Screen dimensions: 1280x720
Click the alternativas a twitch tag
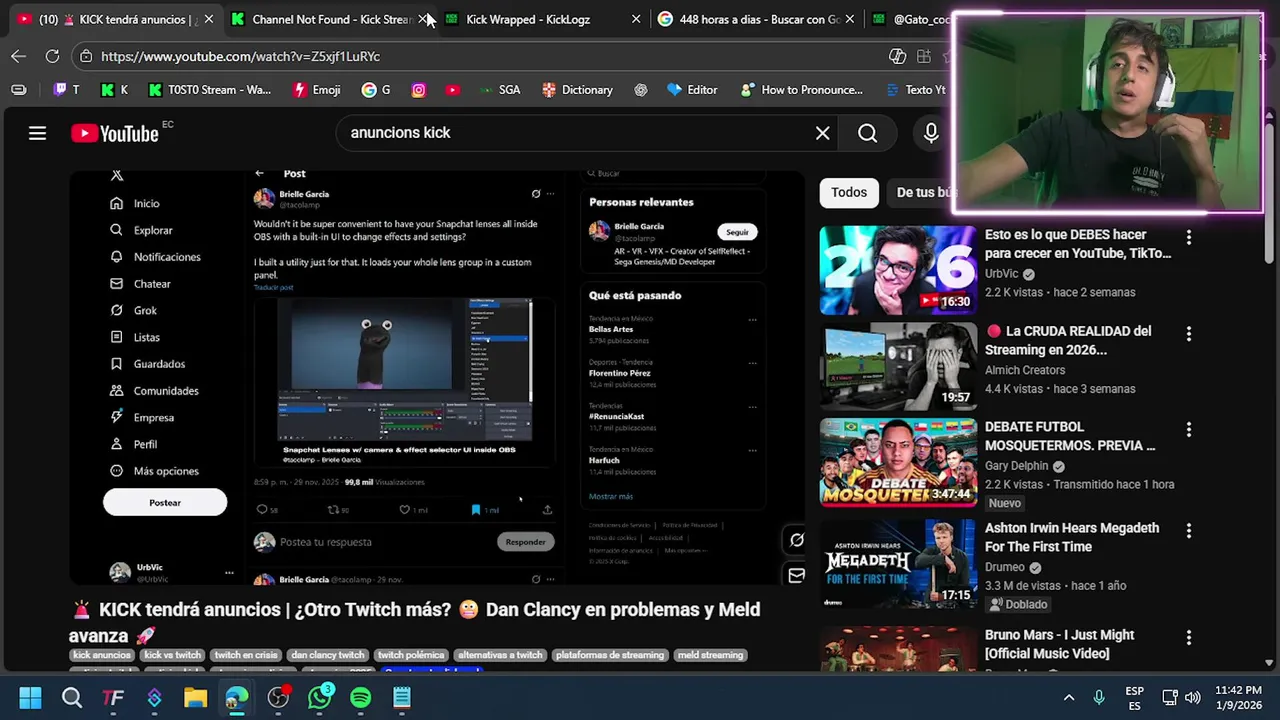pyautogui.click(x=500, y=655)
